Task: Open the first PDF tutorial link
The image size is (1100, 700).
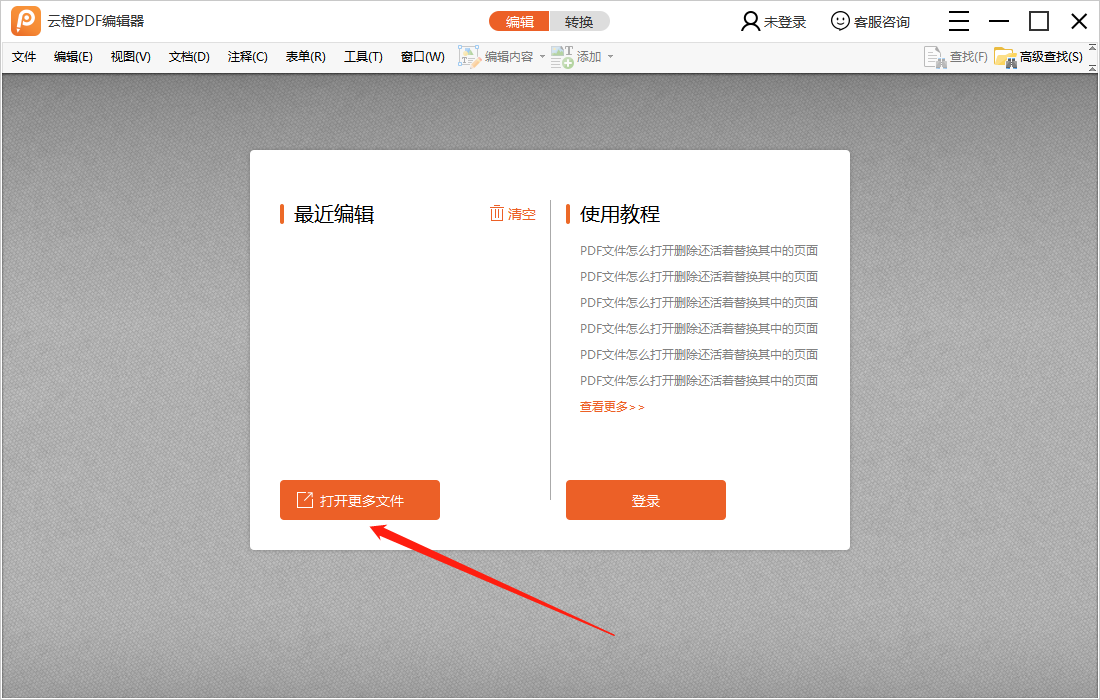Action: 699,250
